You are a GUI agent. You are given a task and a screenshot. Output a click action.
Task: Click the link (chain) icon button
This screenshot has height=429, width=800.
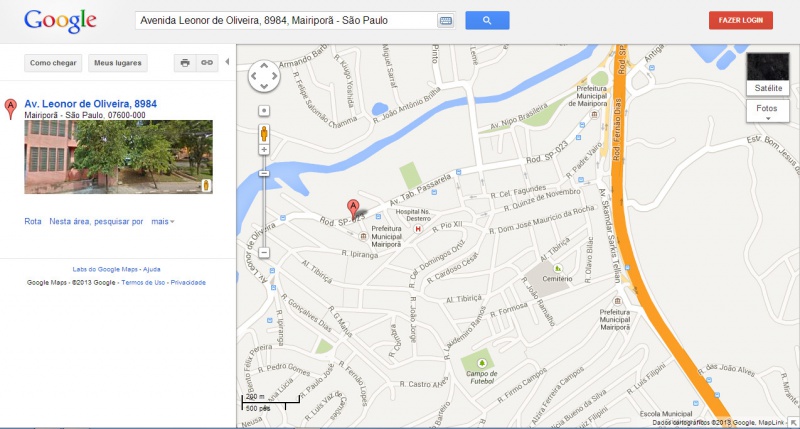[x=207, y=63]
